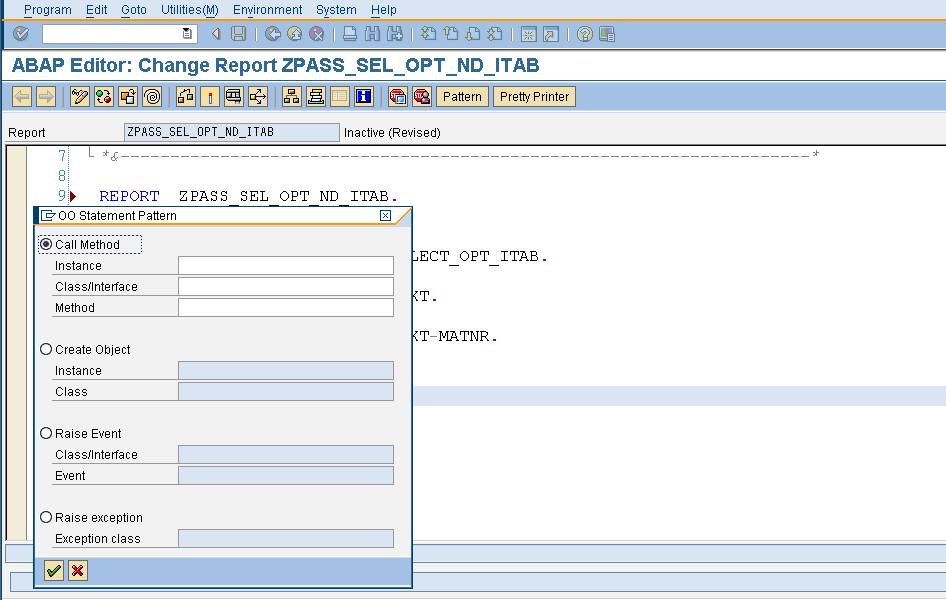Select the Raise Event radio button
This screenshot has height=600, width=946.
tap(46, 432)
